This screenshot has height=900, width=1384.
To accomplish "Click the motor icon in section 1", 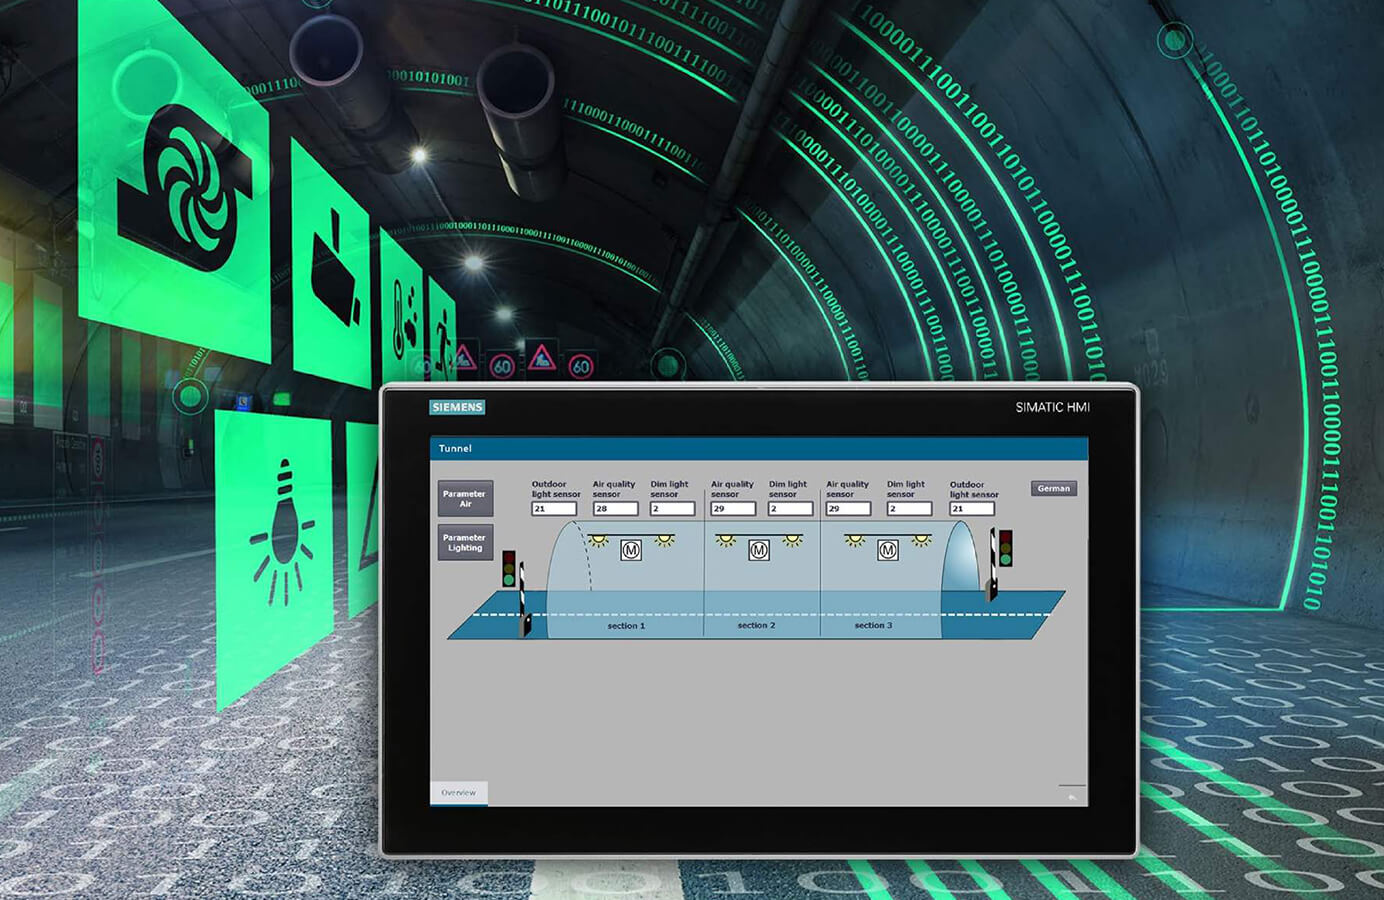I will click(630, 550).
